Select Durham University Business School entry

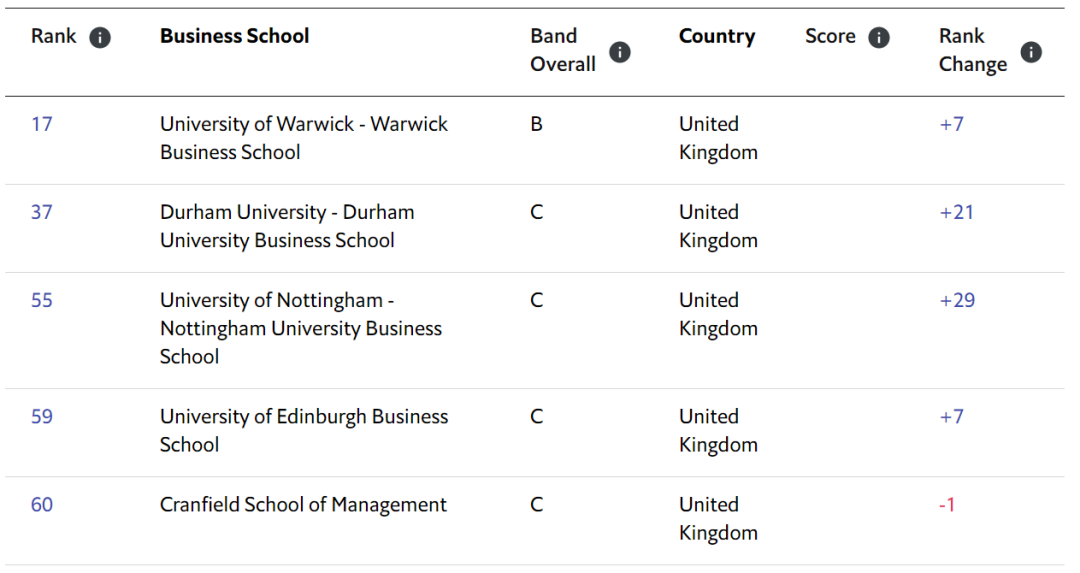pyautogui.click(x=286, y=226)
